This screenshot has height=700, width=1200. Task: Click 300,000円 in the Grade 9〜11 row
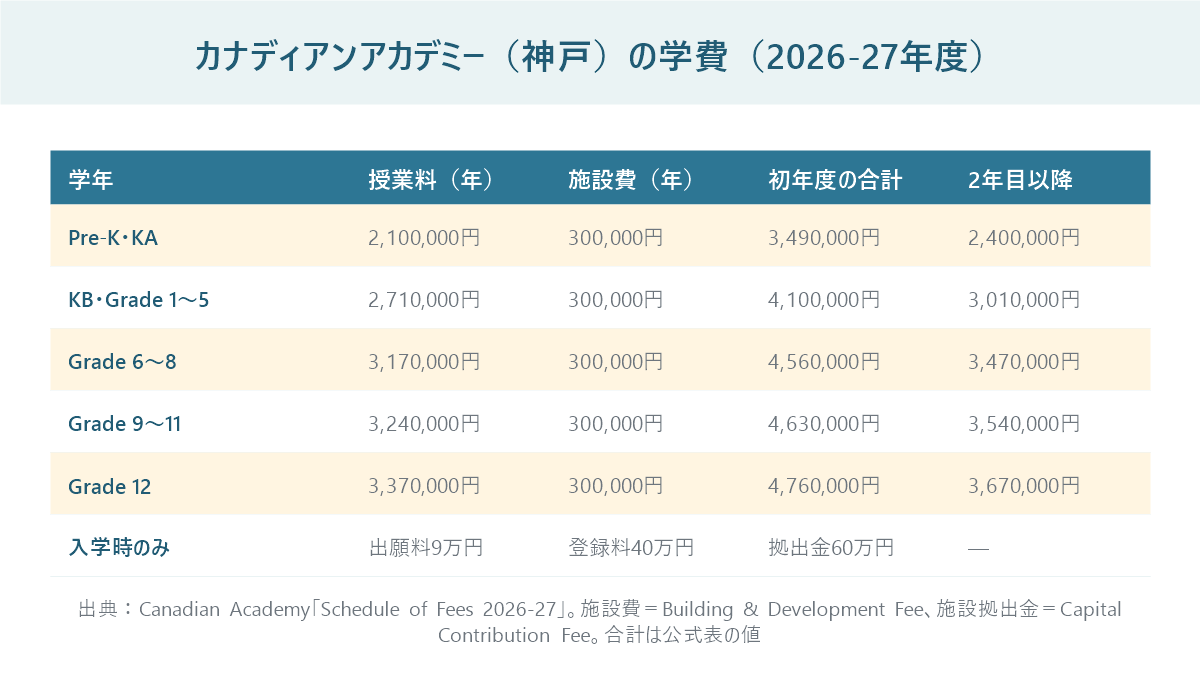click(x=615, y=424)
